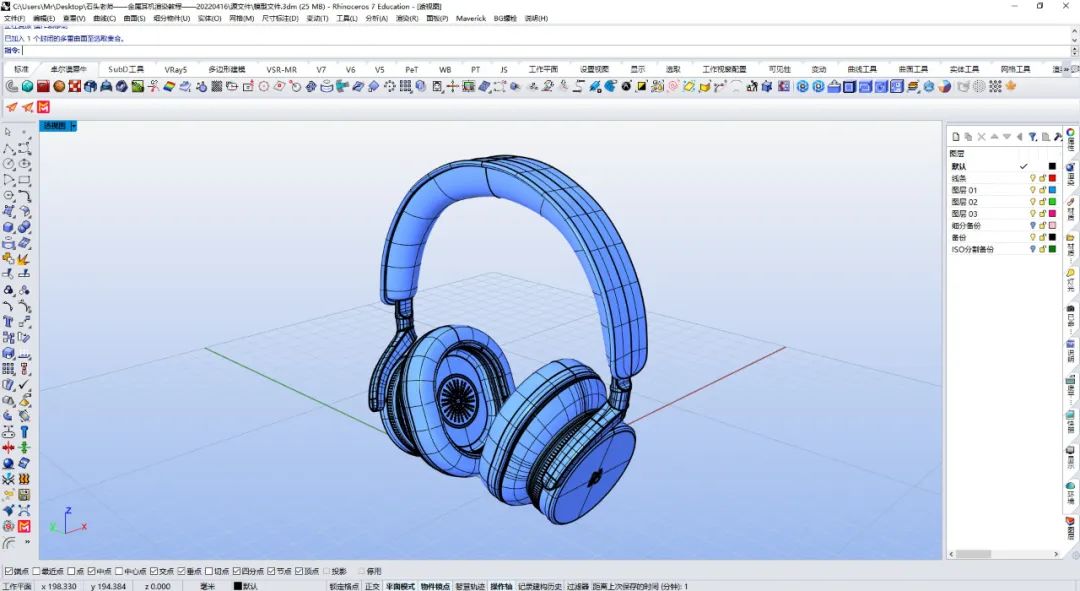The width and height of the screenshot is (1080, 591).
Task: Toggle the lock icon of 备份 layer
Action: [1043, 238]
